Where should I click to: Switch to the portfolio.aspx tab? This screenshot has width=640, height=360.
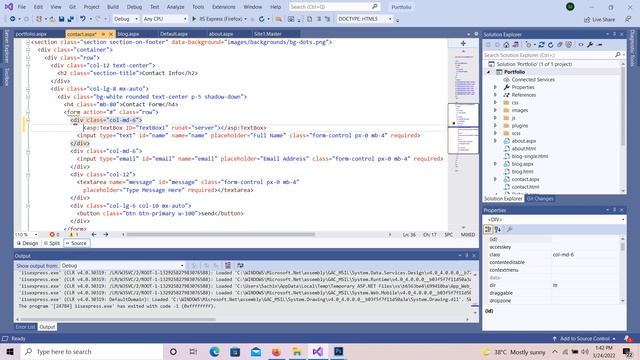tap(31, 34)
